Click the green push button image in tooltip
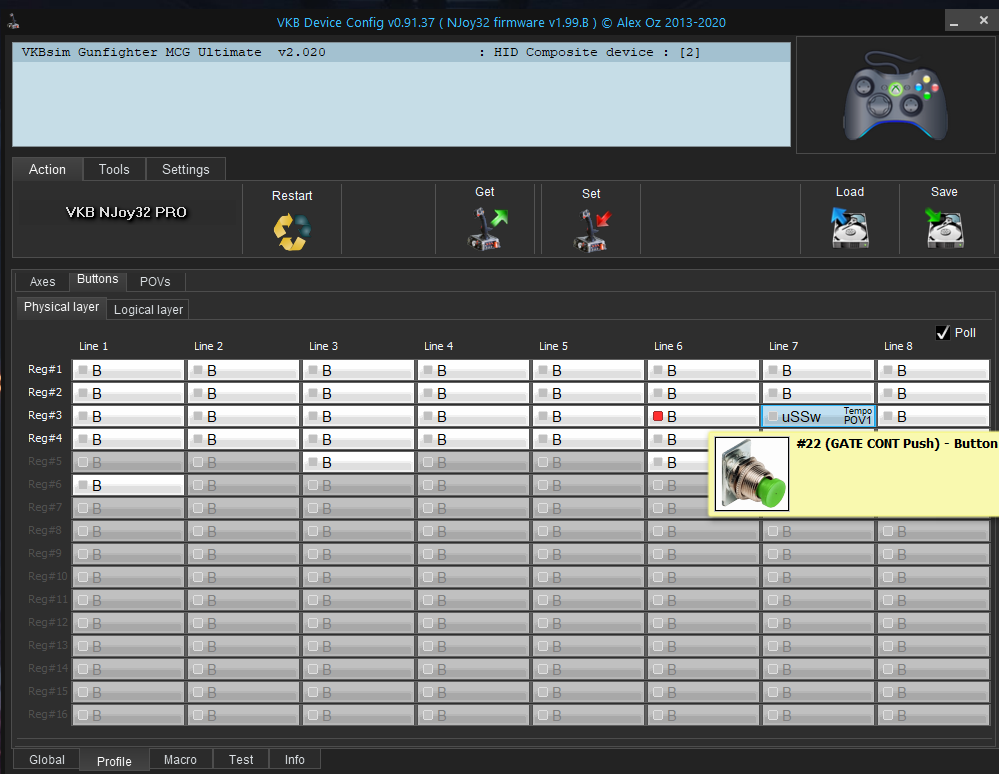Viewport: 999px width, 774px height. [x=752, y=474]
